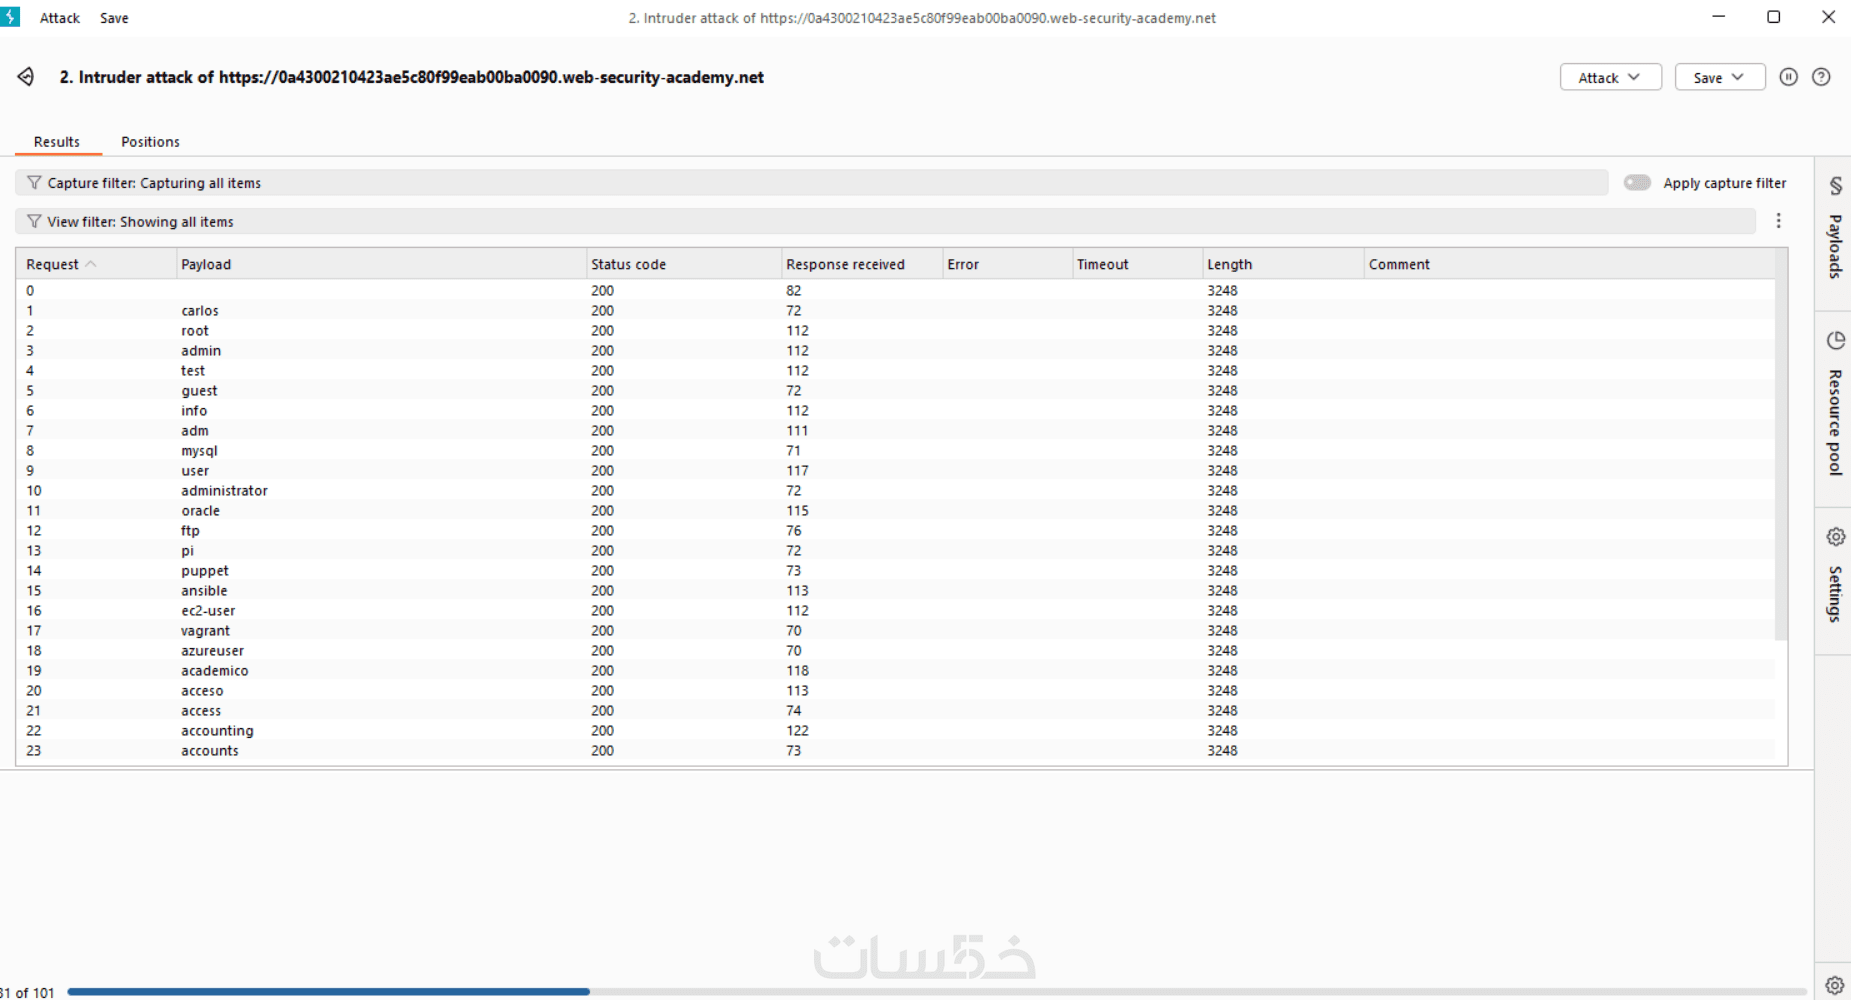Image resolution: width=1851 pixels, height=1000 pixels.
Task: Click the Comment column header
Action: pyautogui.click(x=1569, y=264)
